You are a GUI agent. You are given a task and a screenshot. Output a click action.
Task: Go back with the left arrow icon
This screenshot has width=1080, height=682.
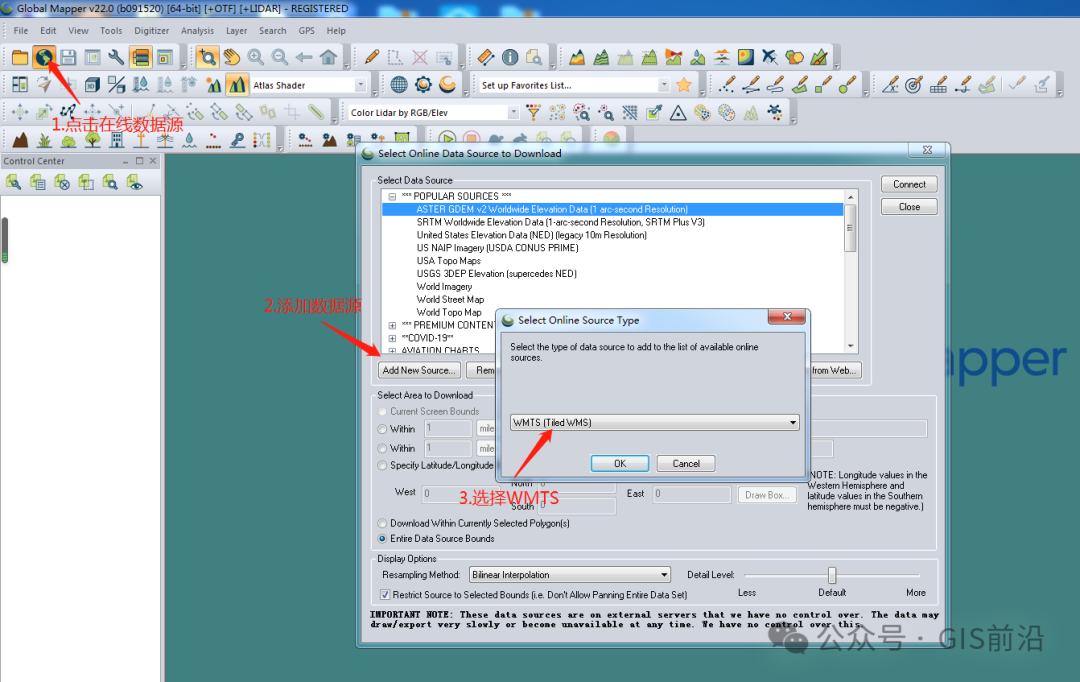(x=304, y=57)
